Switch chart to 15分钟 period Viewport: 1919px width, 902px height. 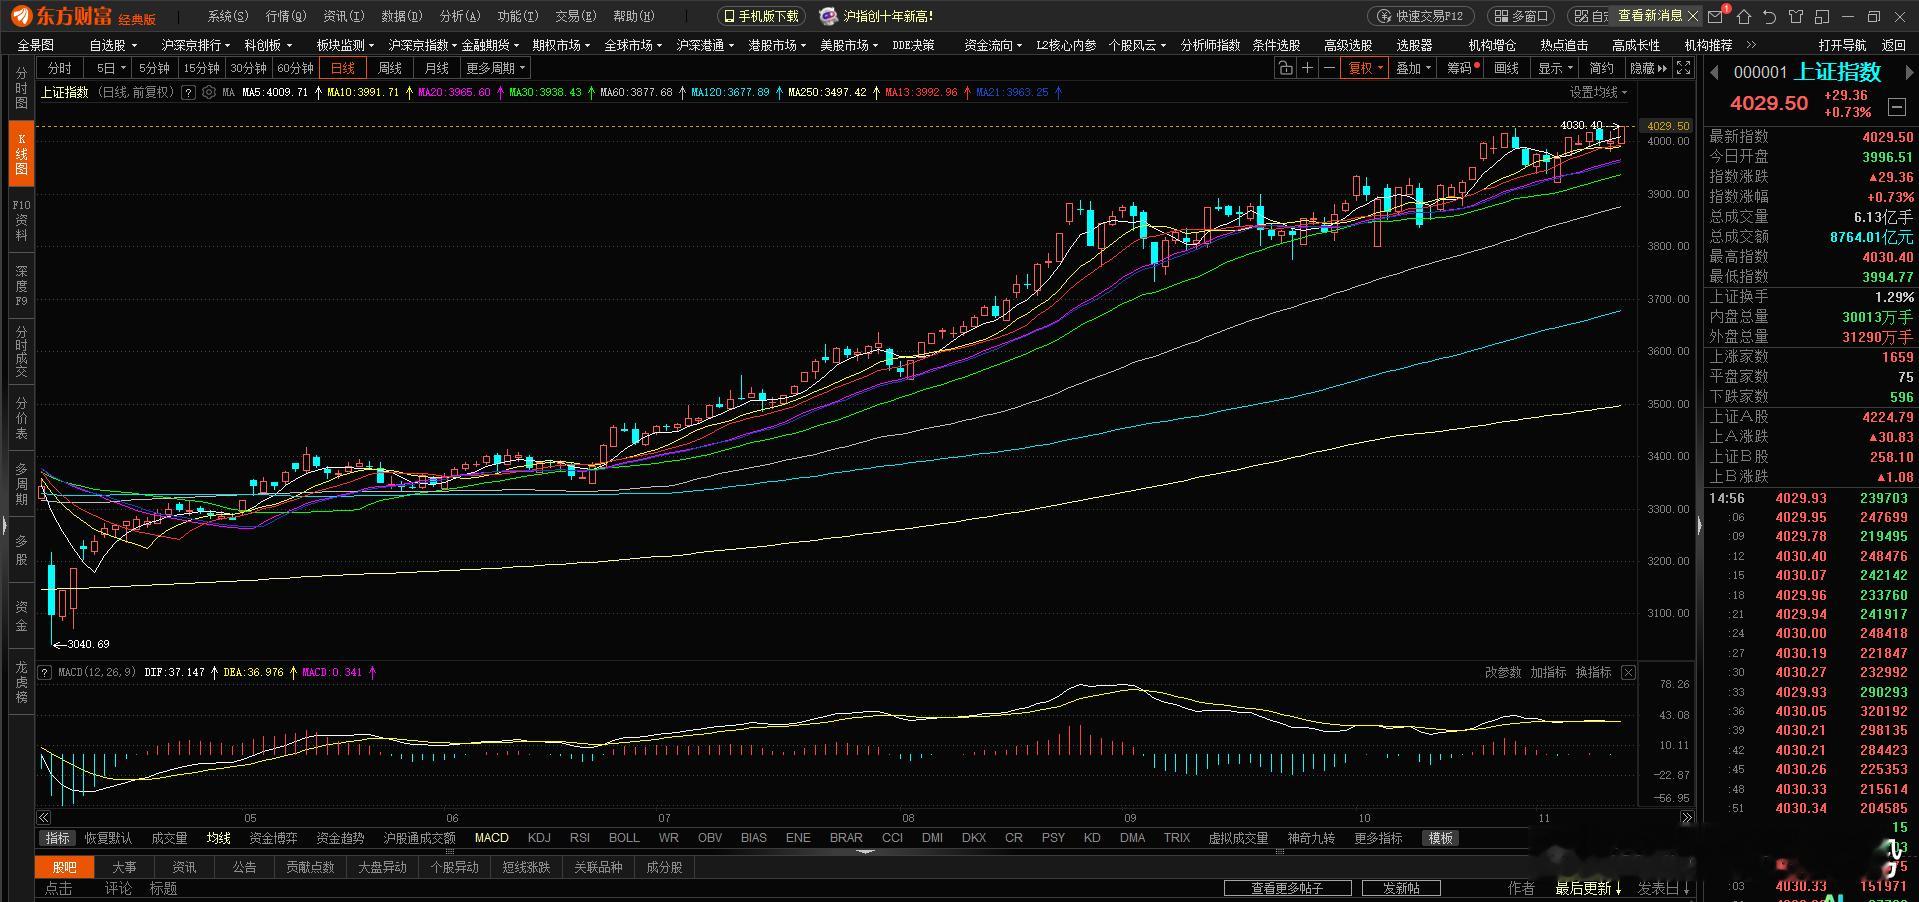coord(201,68)
